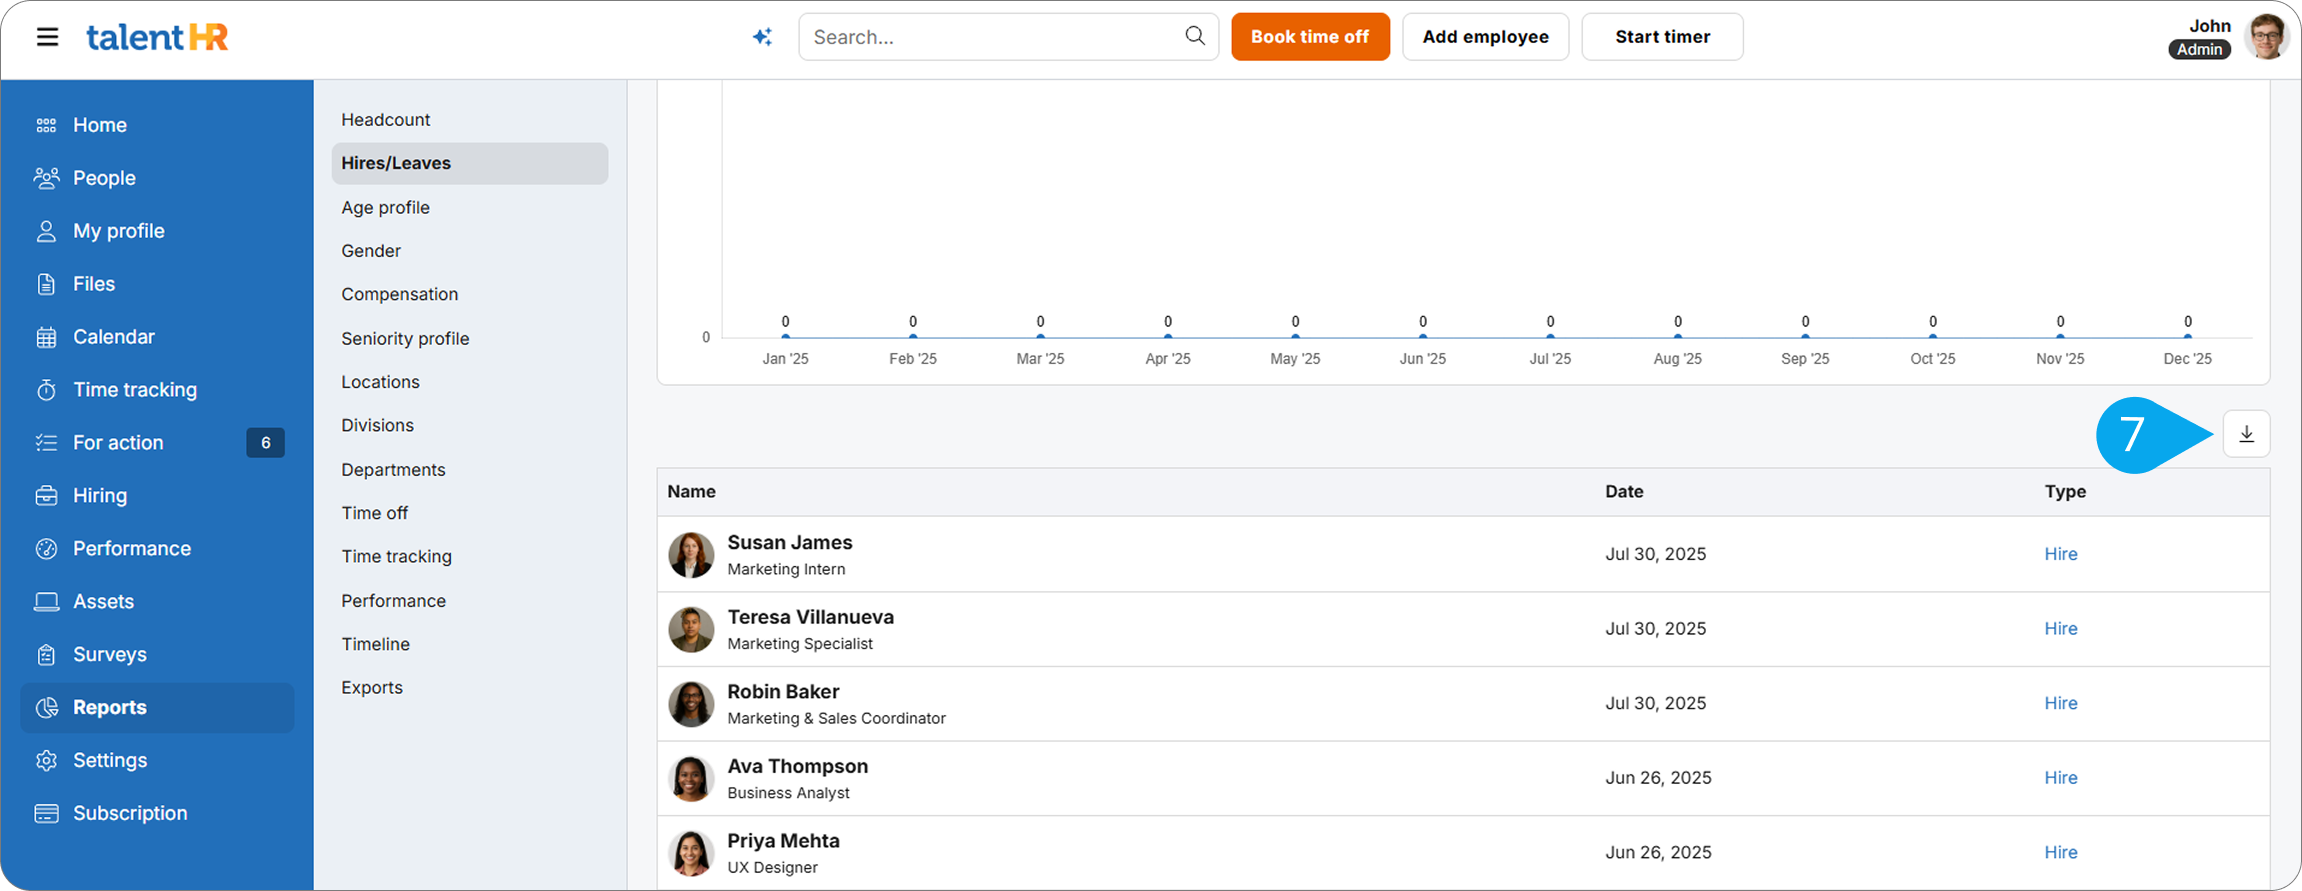Open Ava Thompson's employee profile
The height and width of the screenshot is (891, 2302).
(x=797, y=766)
